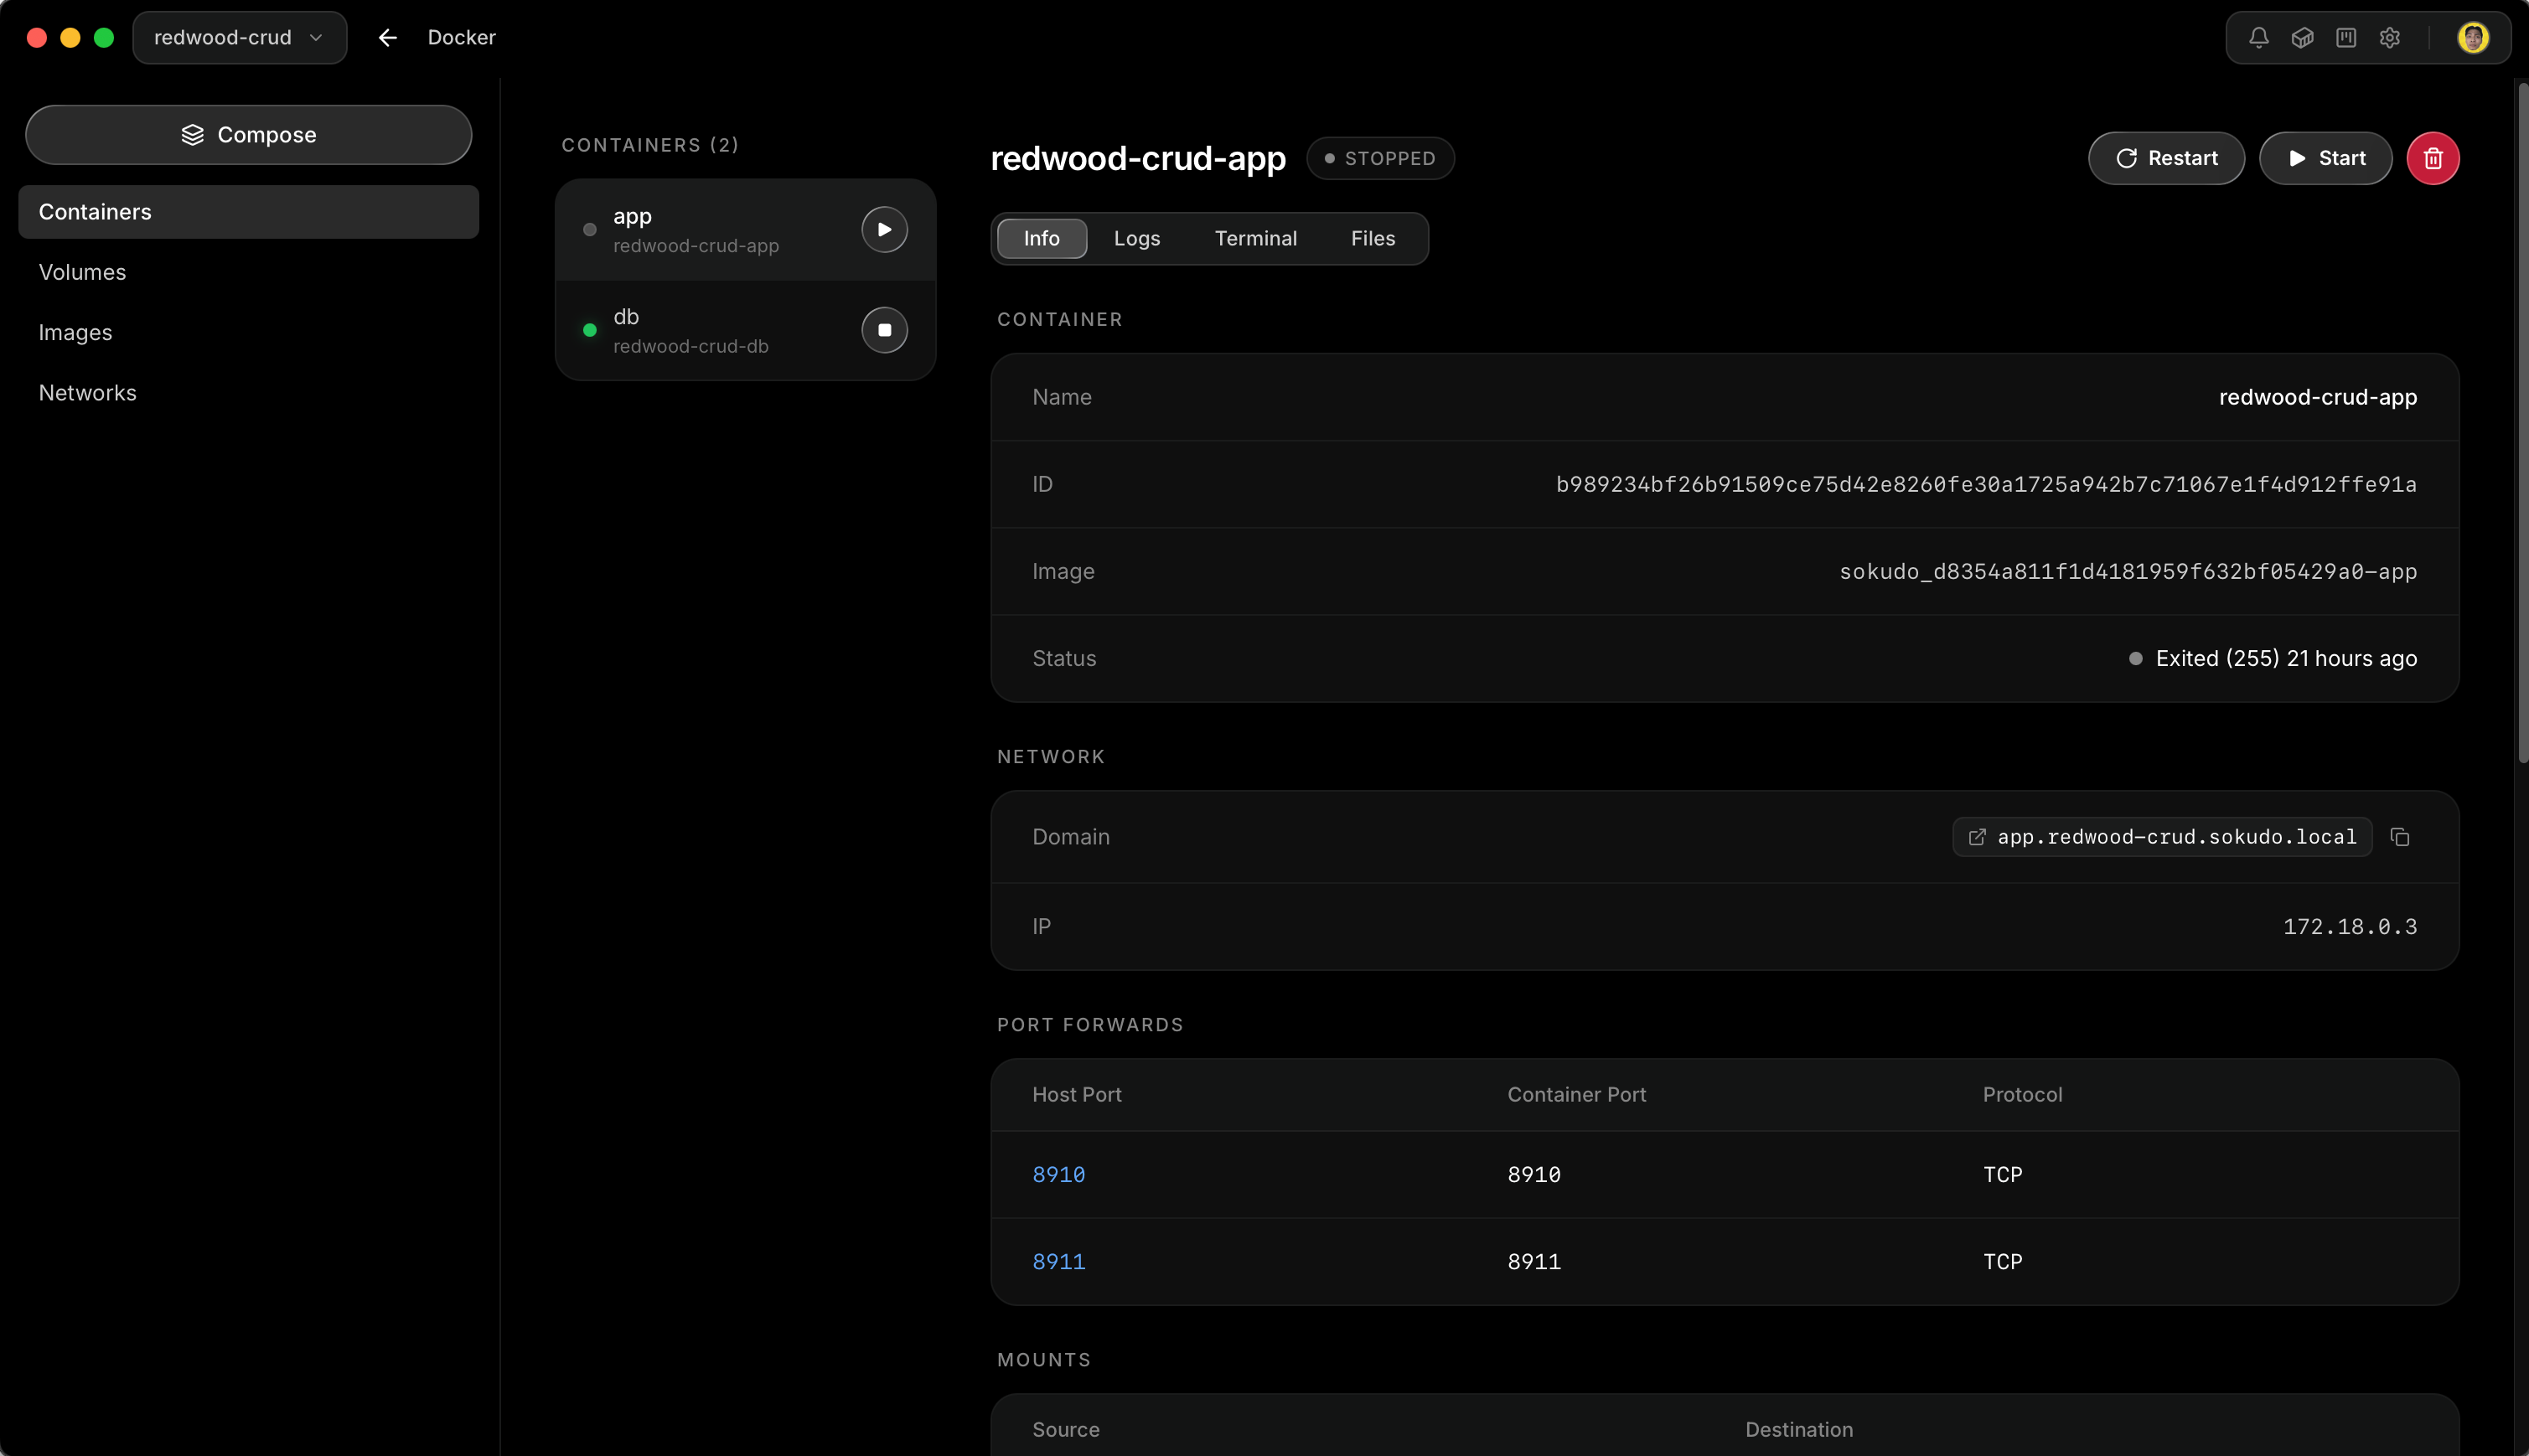The height and width of the screenshot is (1456, 2529).
Task: Switch to the Terminal tab
Action: (x=1255, y=239)
